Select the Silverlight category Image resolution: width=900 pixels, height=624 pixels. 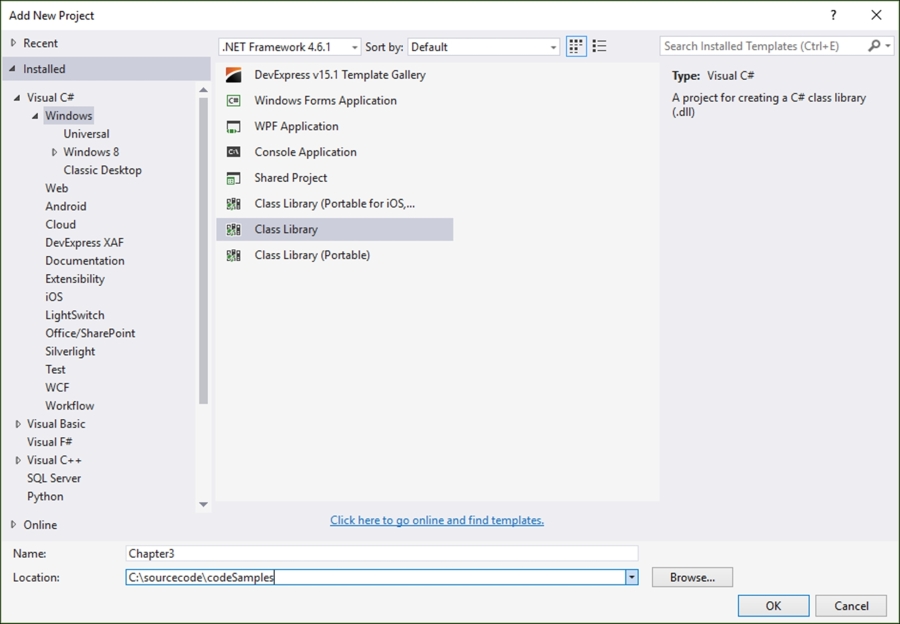(x=70, y=351)
